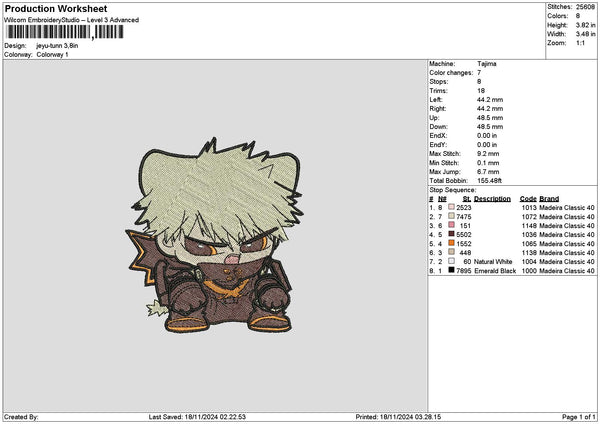Click the rose swatch for thread 151
This screenshot has width=600, height=424.
click(451, 225)
